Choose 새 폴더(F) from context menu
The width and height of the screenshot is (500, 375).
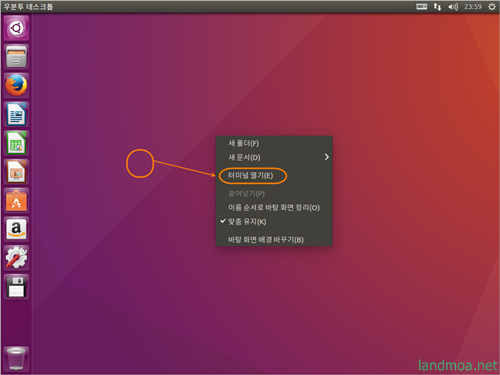(274, 143)
